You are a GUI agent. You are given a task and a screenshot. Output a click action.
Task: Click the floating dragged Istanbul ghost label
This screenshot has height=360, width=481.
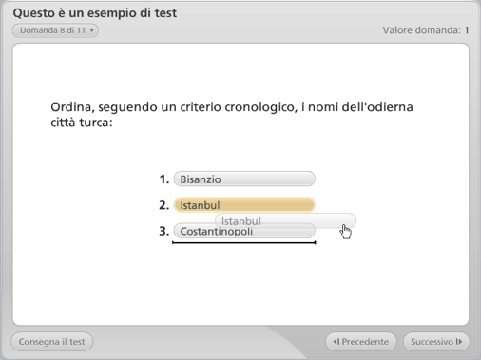[x=285, y=221]
